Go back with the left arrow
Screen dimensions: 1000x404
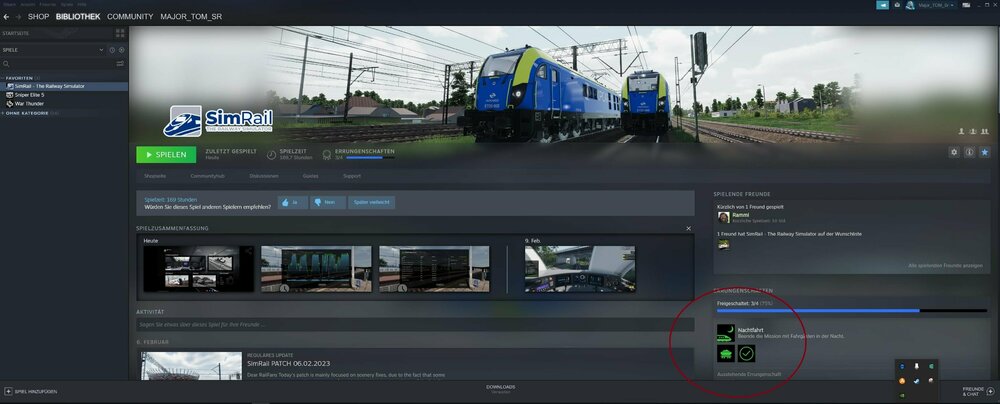point(6,17)
